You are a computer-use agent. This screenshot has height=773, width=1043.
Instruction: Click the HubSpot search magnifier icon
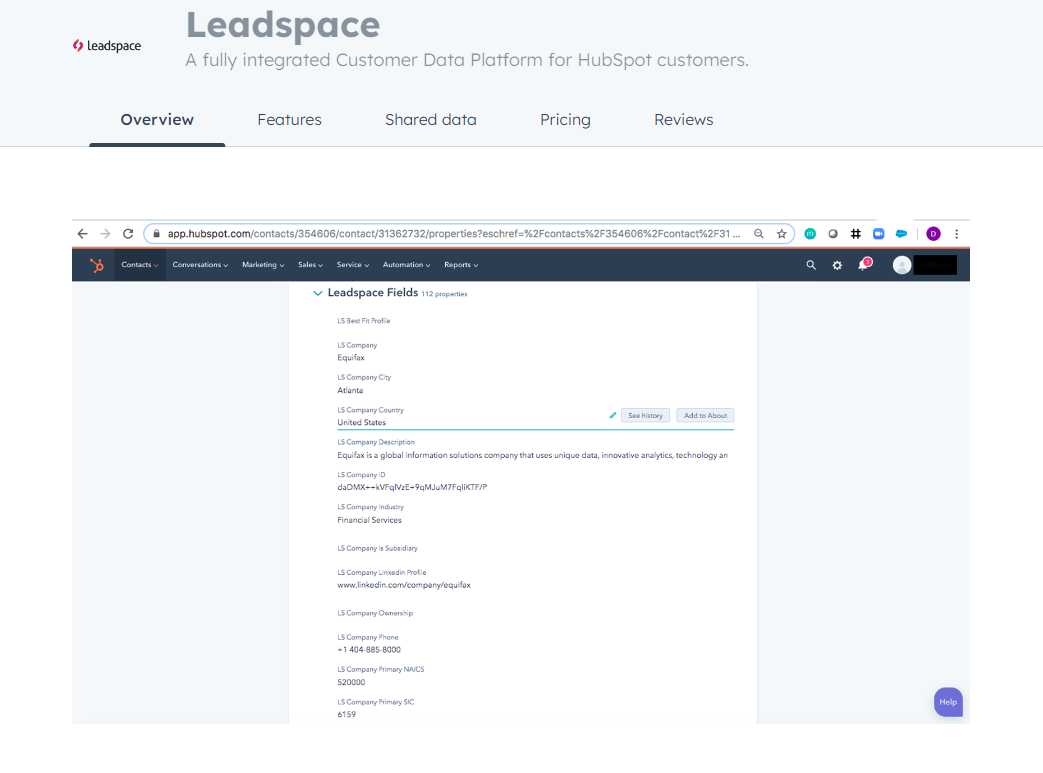click(x=811, y=265)
